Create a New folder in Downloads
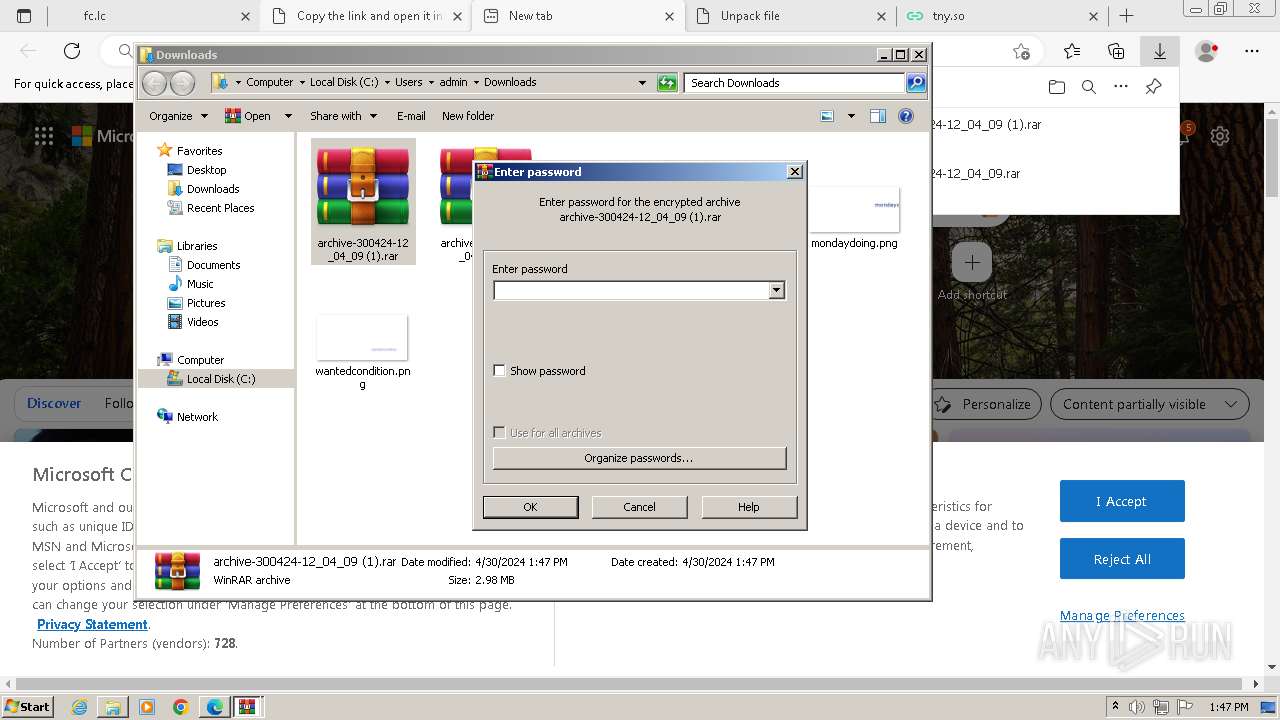 [x=468, y=116]
